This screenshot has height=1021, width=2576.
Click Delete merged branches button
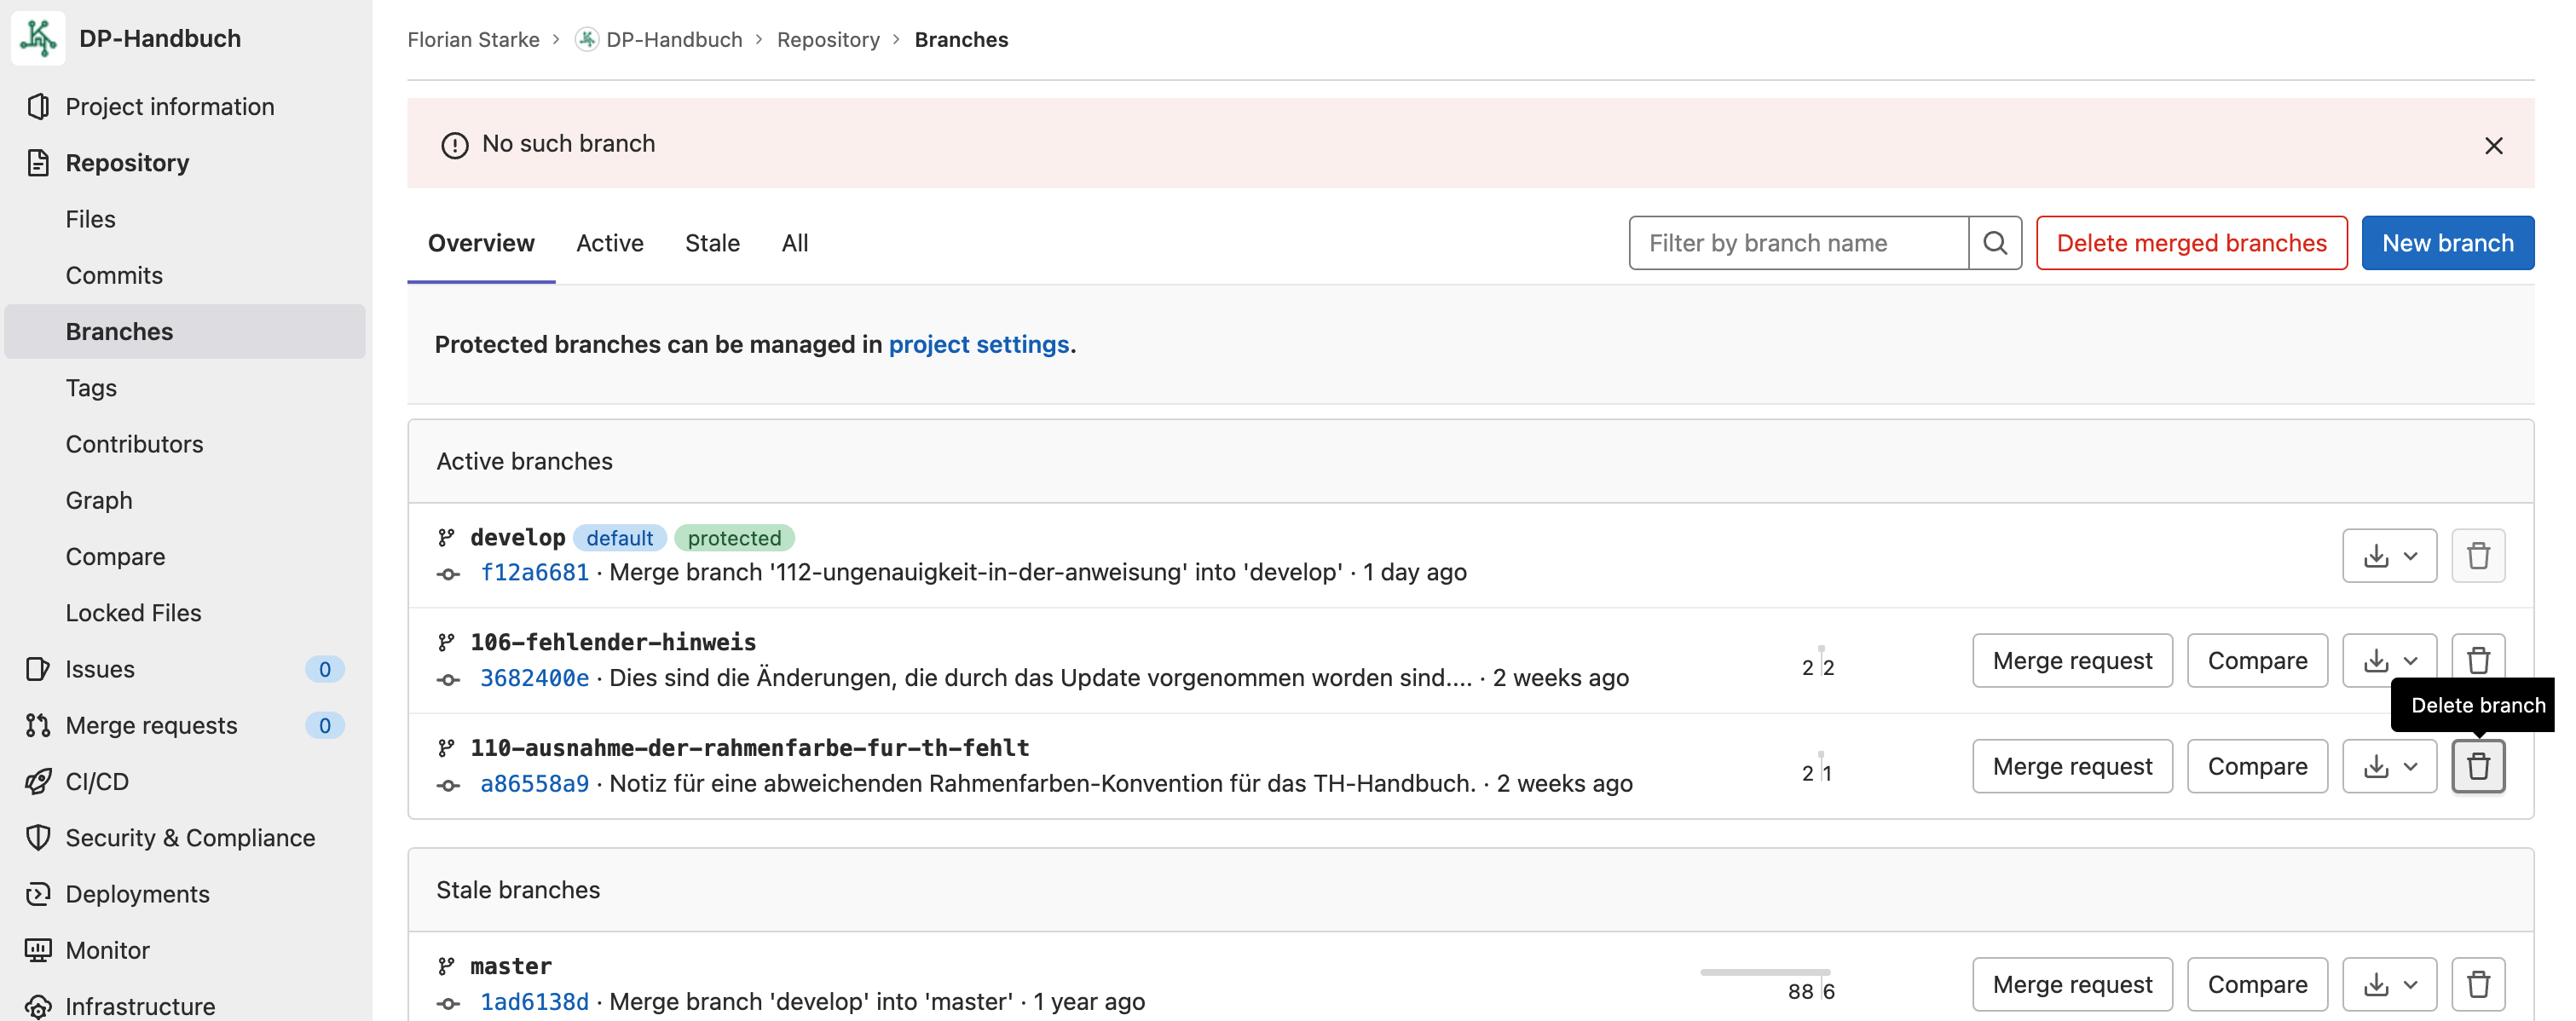click(2191, 243)
